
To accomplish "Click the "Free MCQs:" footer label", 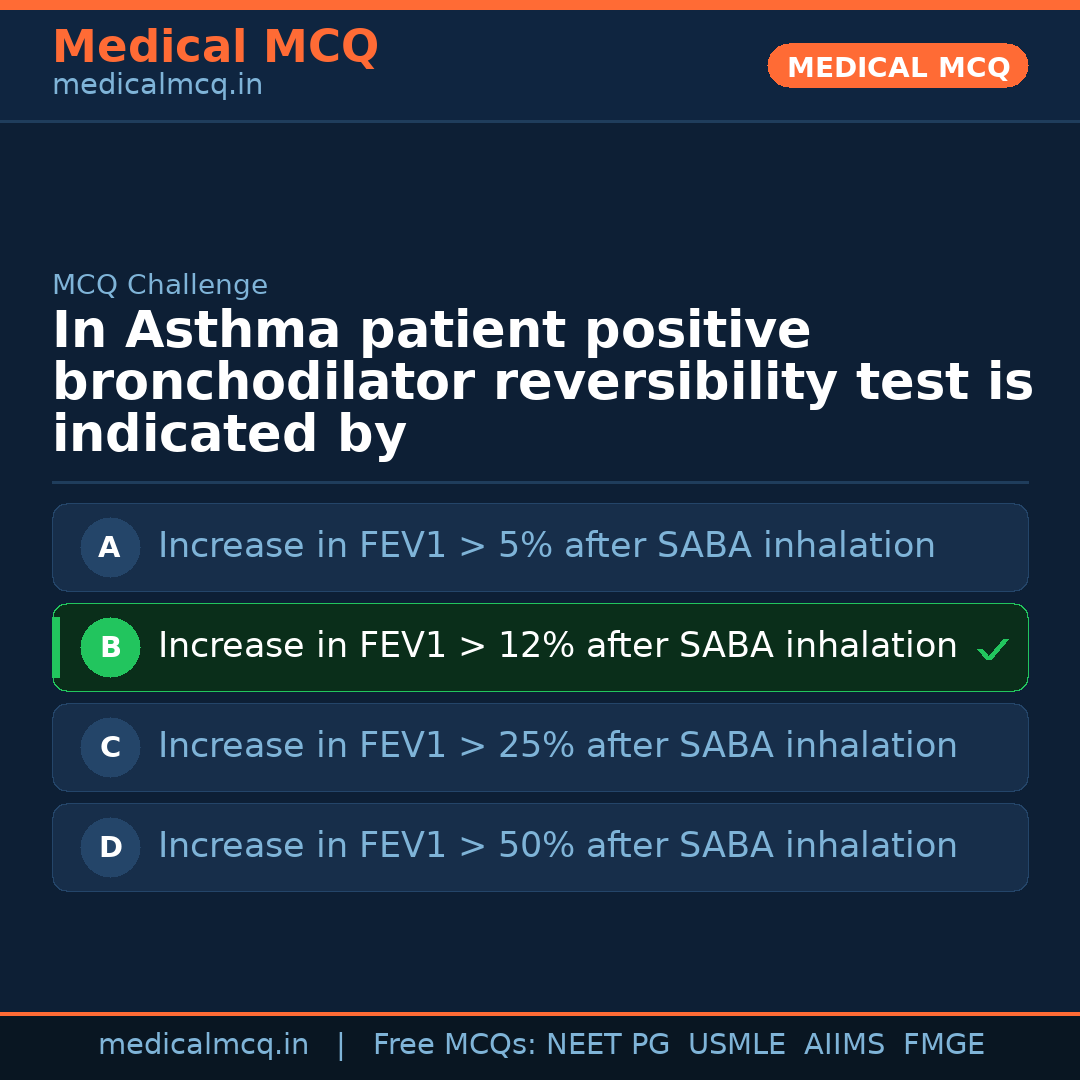I will pos(455,1045).
